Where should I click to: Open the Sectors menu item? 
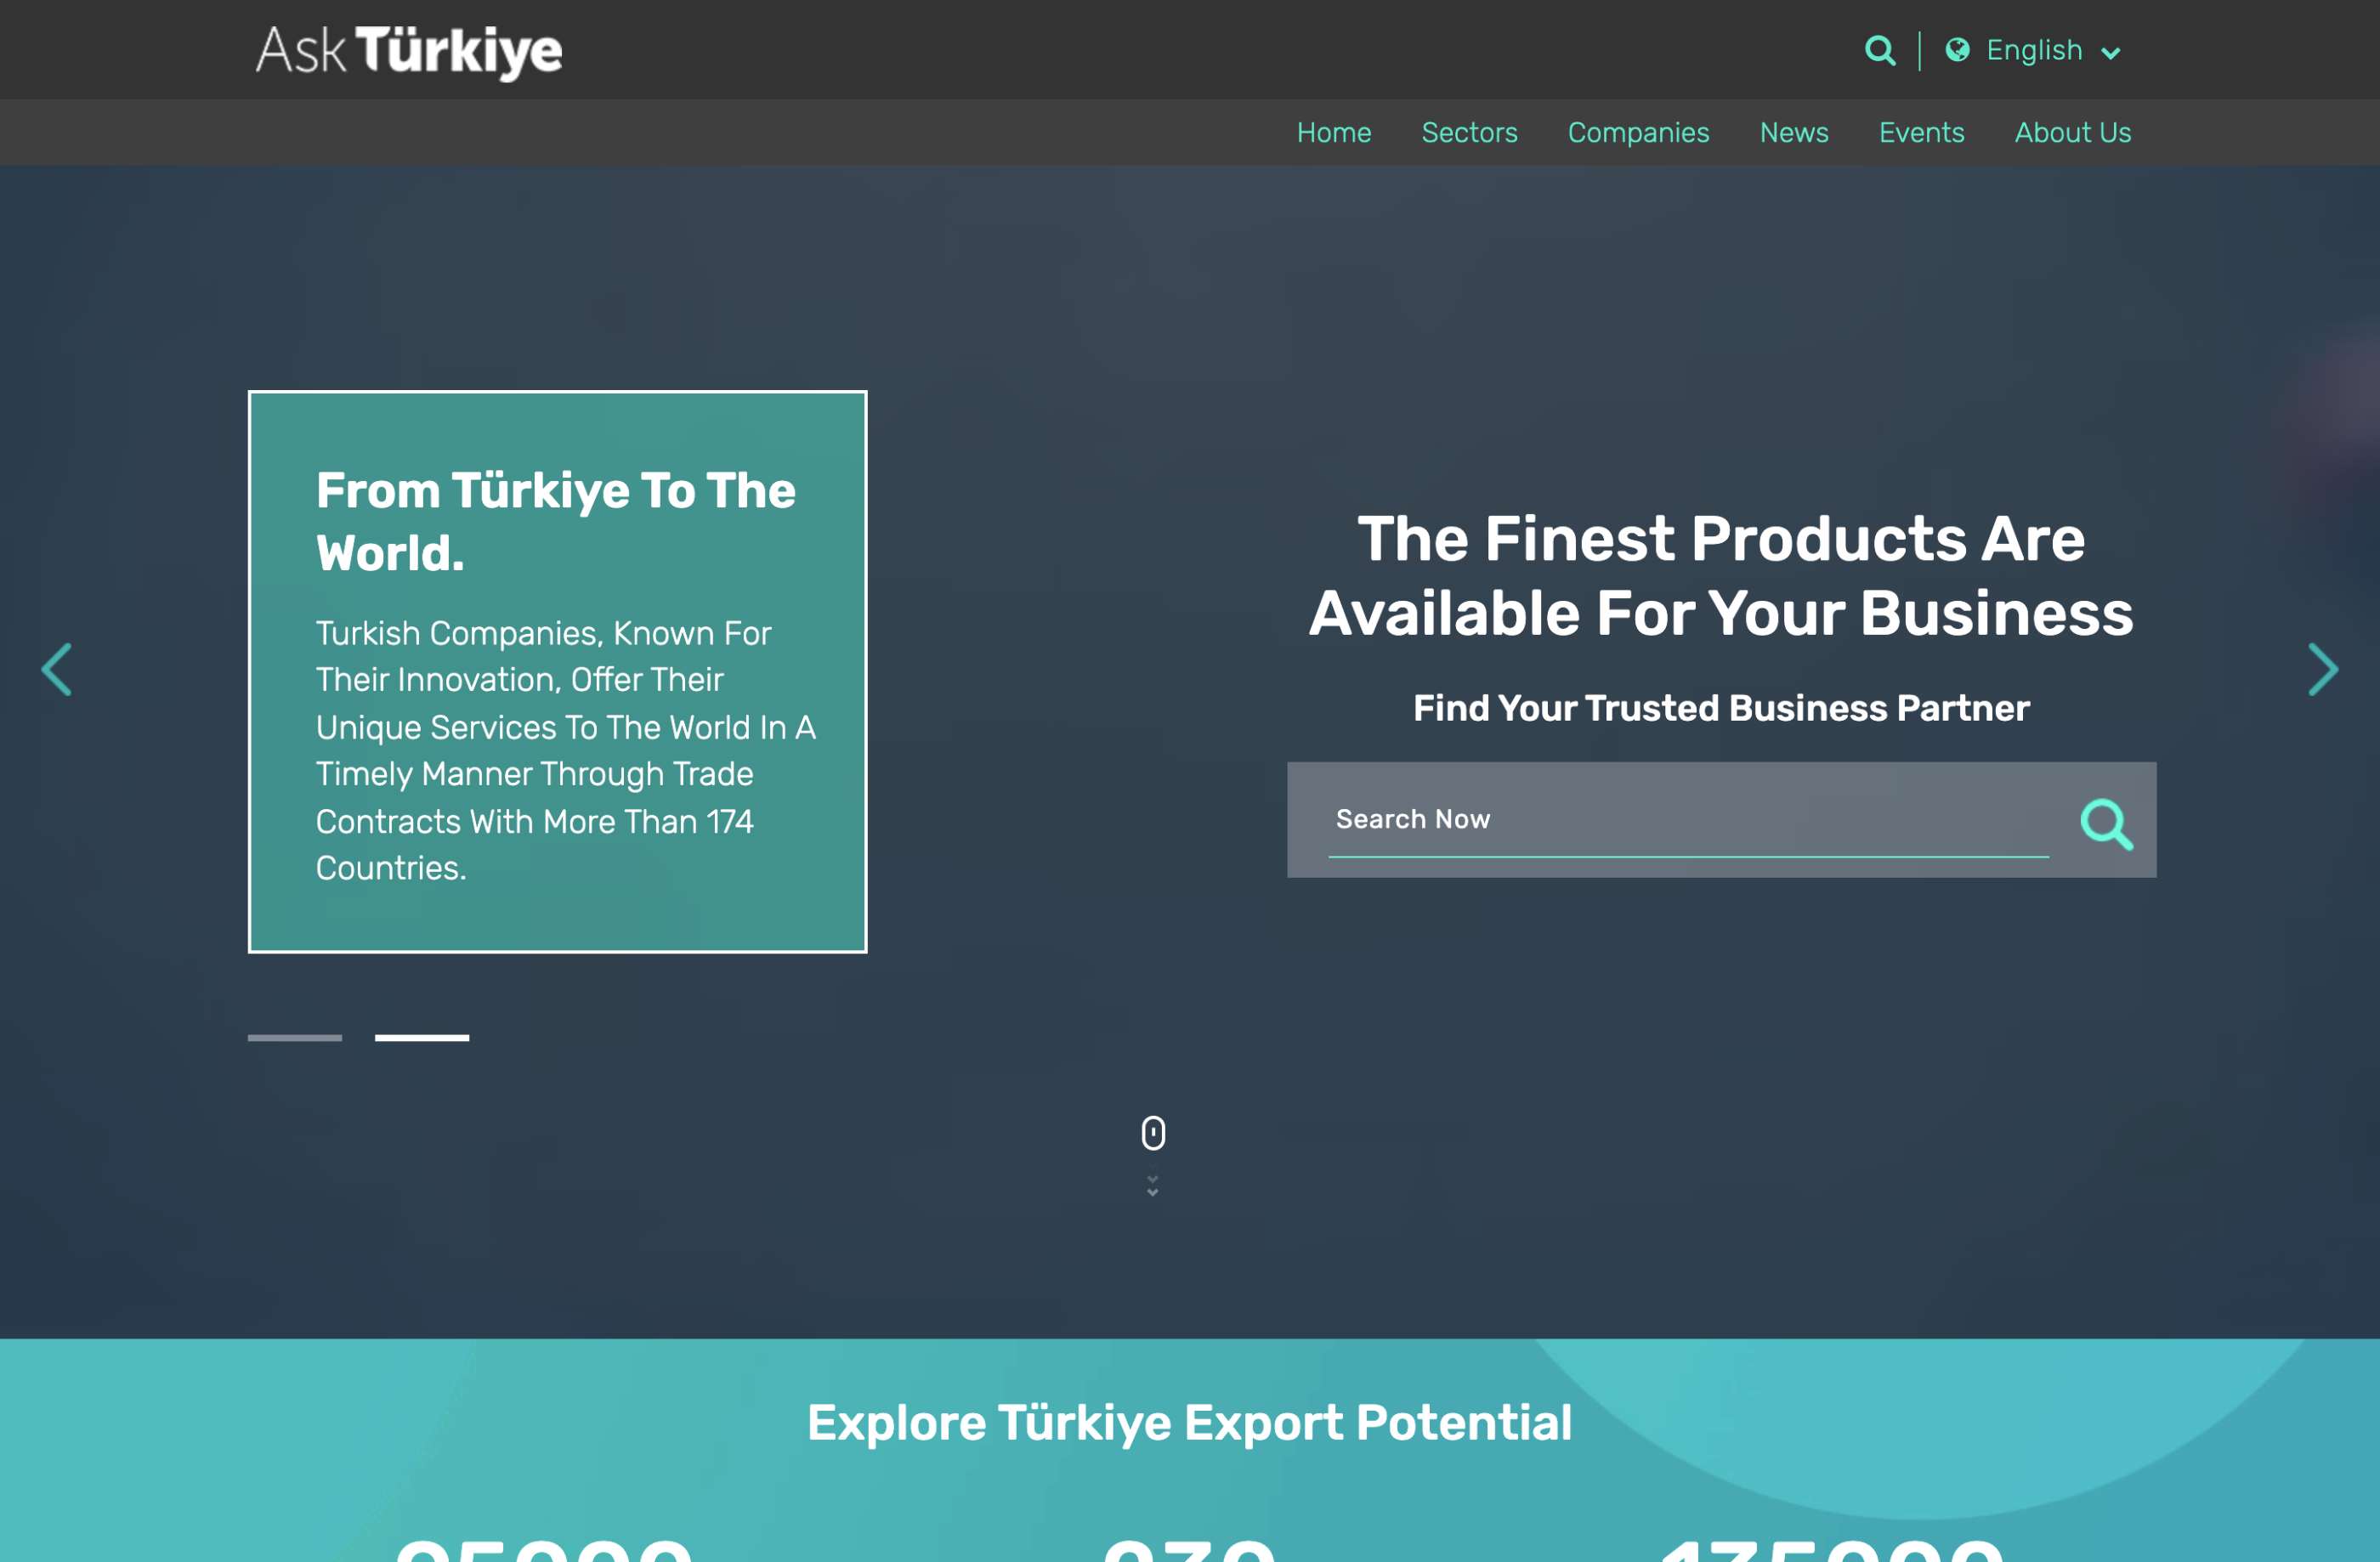click(1469, 133)
